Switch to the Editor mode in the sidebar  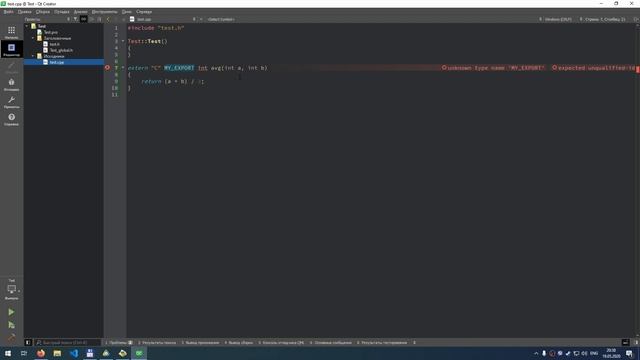(11, 49)
